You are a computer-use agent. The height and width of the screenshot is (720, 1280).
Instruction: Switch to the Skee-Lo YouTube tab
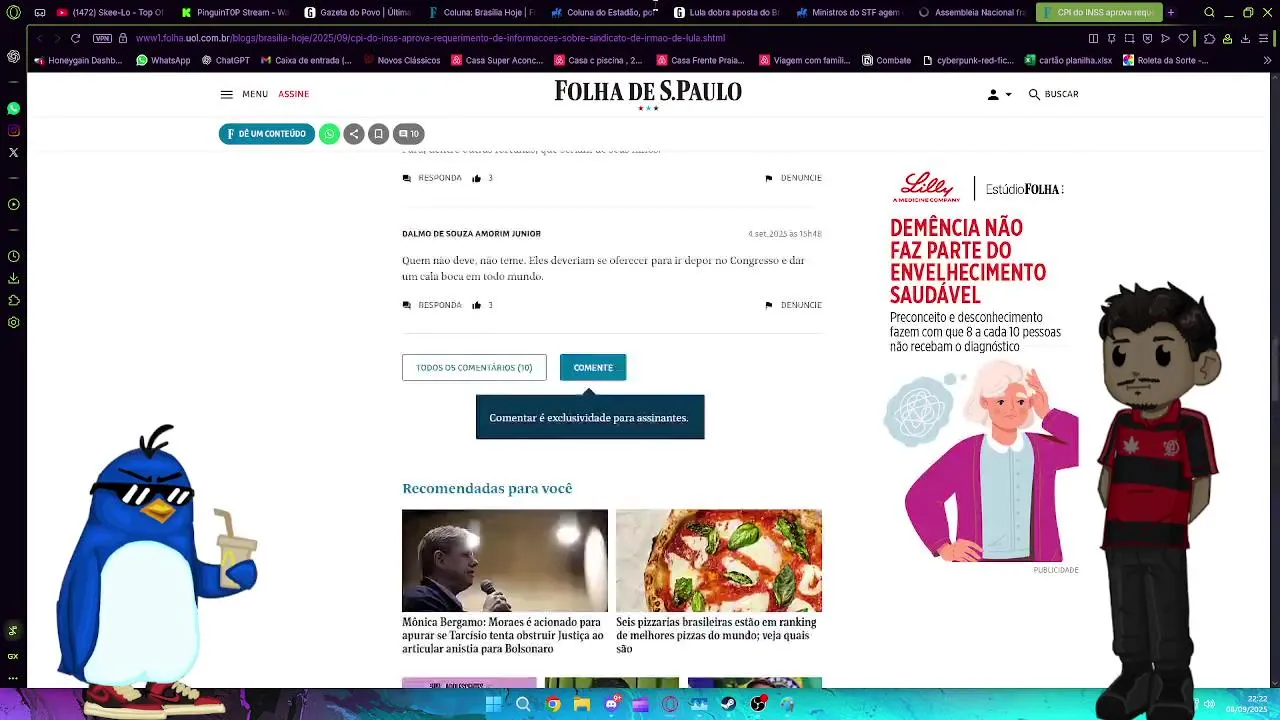(x=110, y=13)
